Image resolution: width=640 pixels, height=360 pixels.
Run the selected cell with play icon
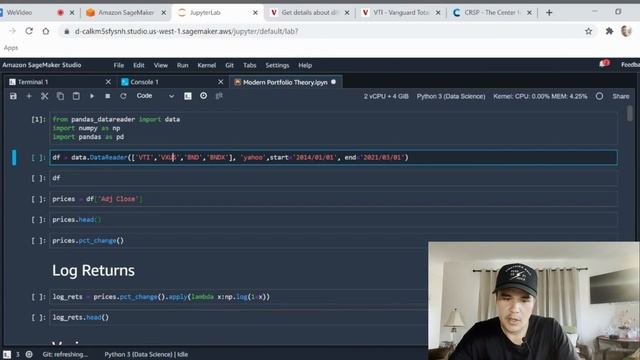click(92, 96)
